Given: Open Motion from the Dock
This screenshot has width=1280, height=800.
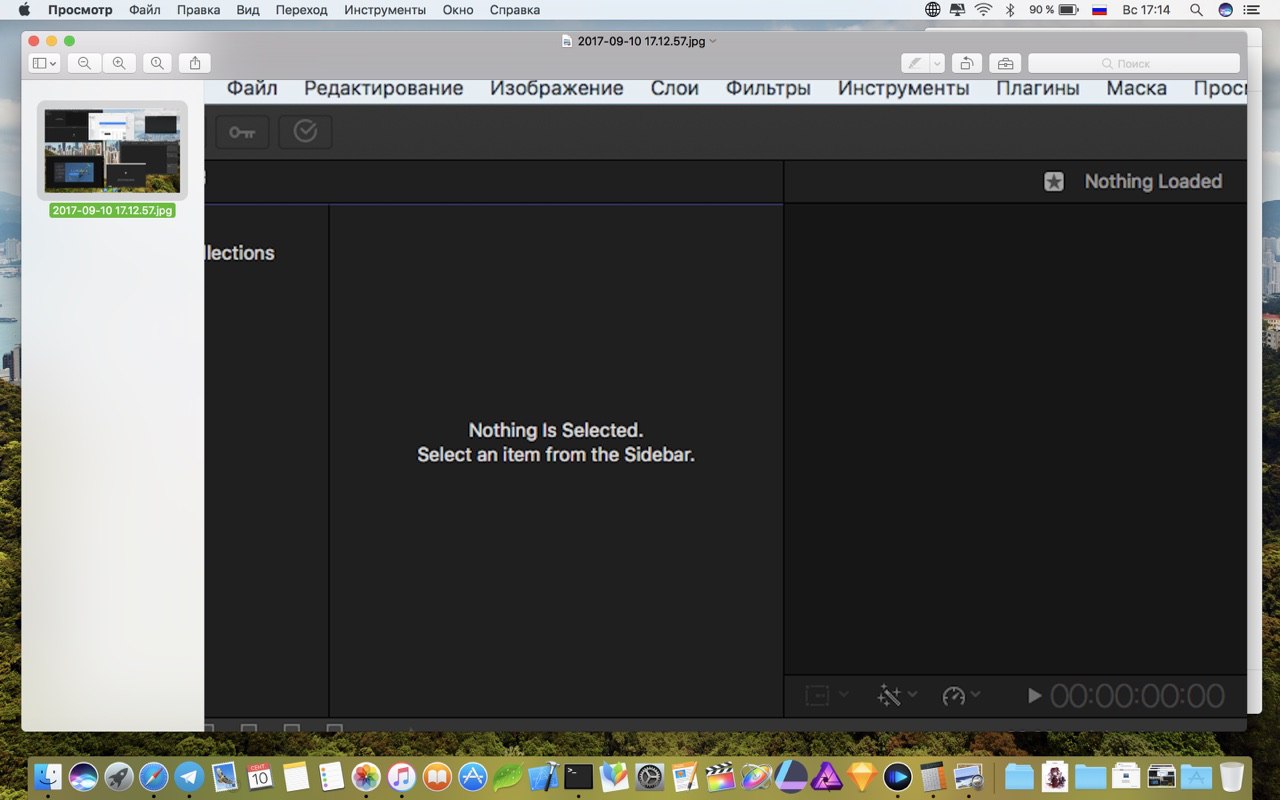Looking at the screenshot, I should (x=756, y=776).
